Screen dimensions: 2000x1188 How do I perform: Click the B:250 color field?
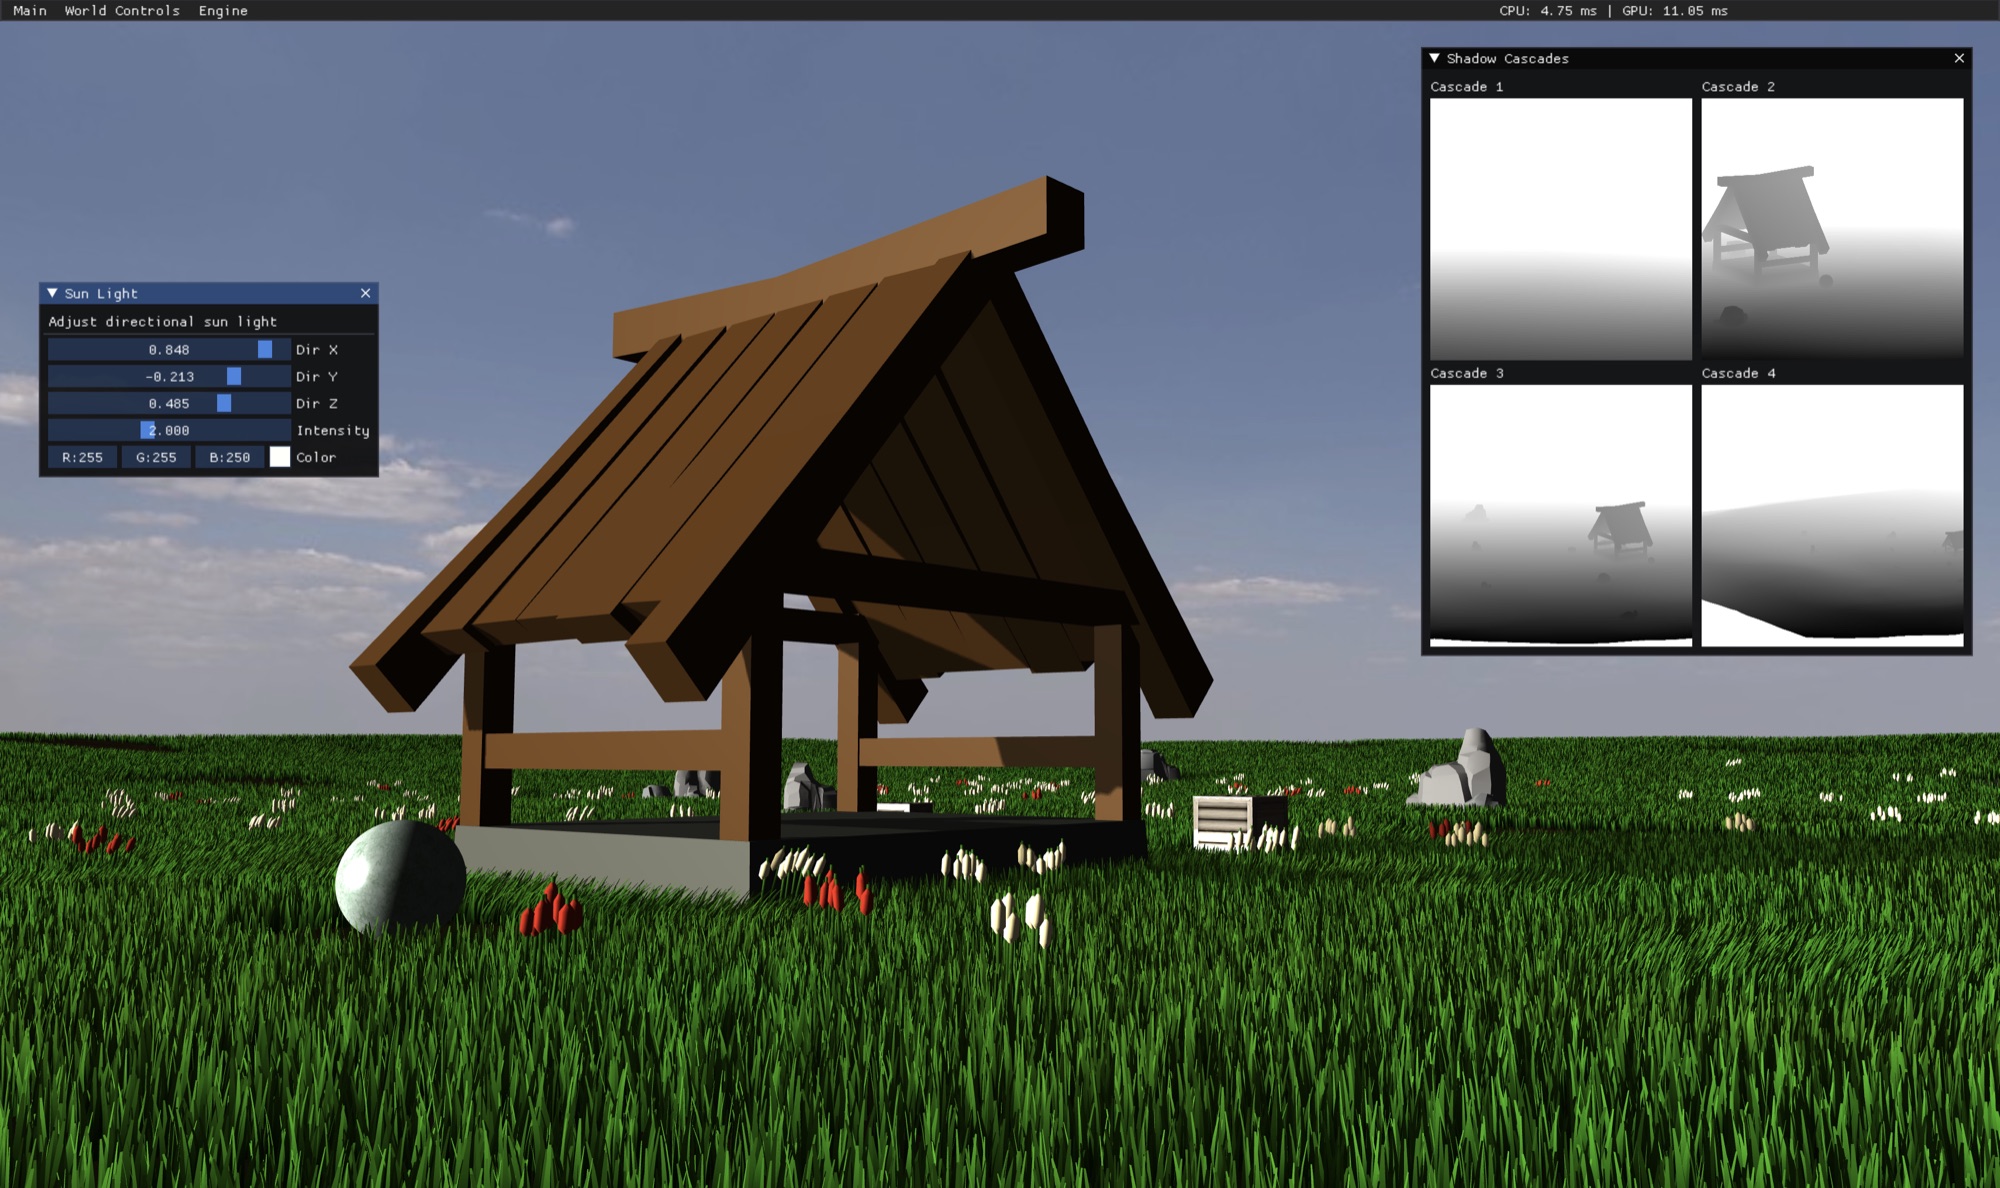pyautogui.click(x=229, y=457)
